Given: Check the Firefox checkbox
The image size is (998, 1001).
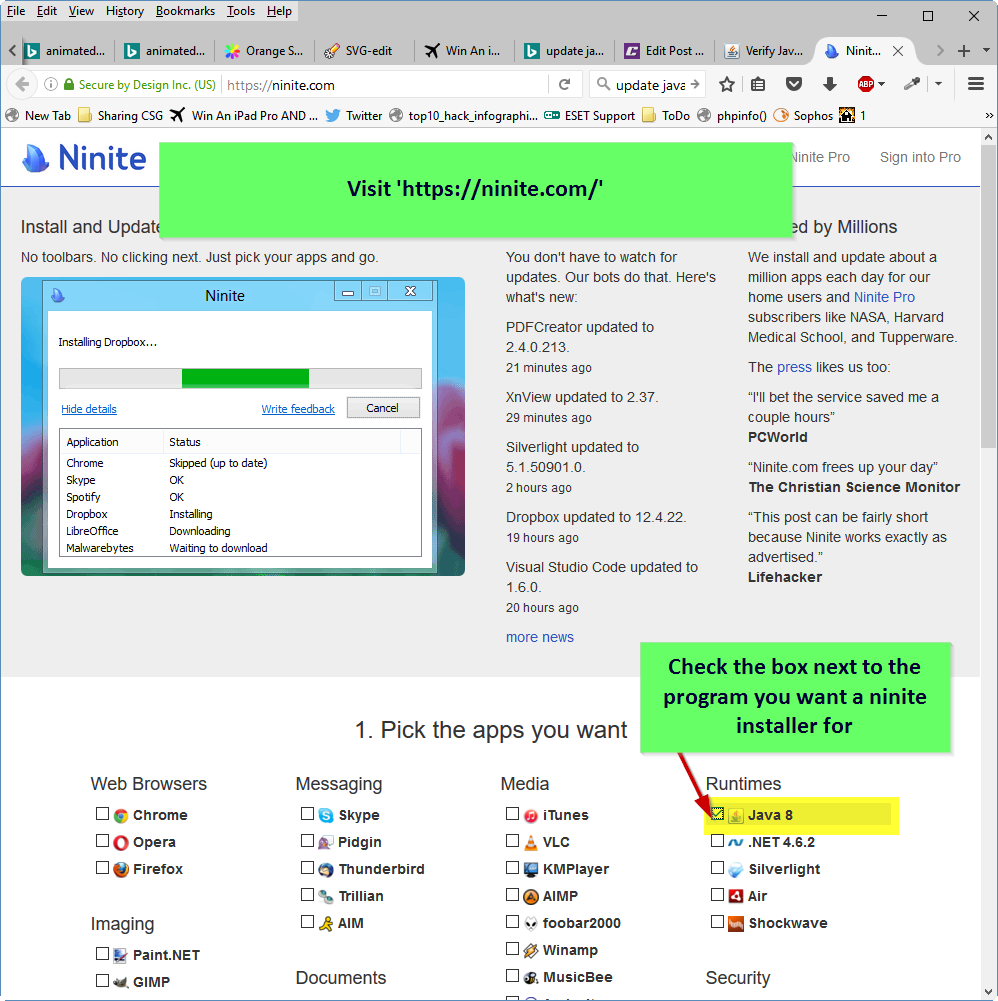Looking at the screenshot, I should click(102, 867).
